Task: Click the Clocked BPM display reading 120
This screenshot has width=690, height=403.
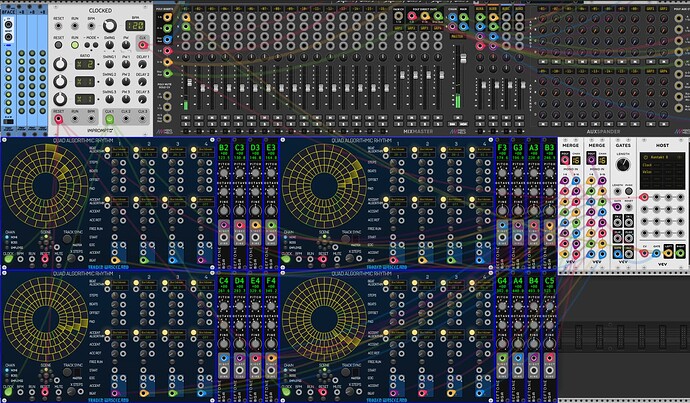Action: tap(135, 26)
